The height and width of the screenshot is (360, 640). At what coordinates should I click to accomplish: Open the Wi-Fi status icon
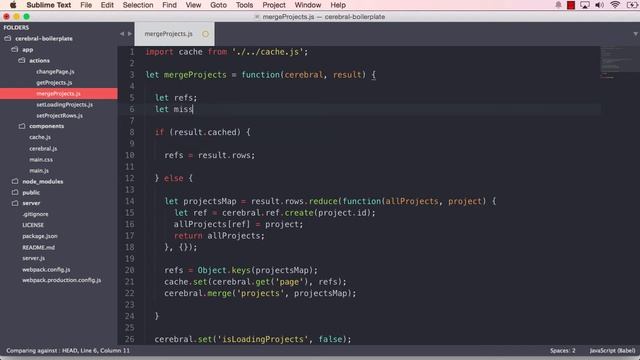tap(615, 5)
